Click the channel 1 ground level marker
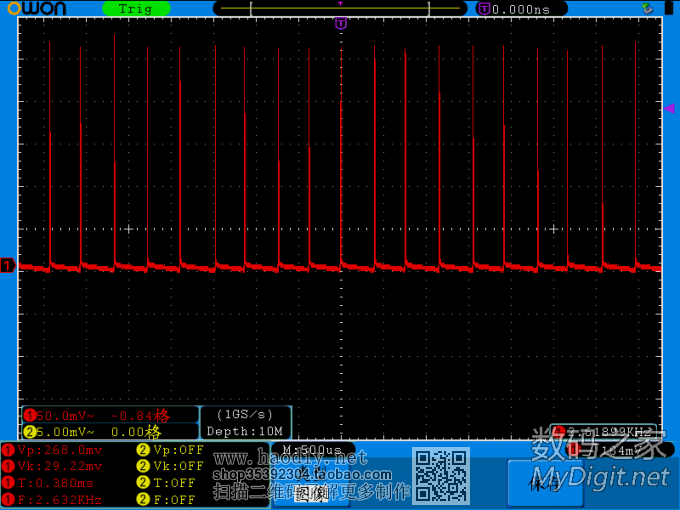The image size is (680, 510). tap(8, 265)
